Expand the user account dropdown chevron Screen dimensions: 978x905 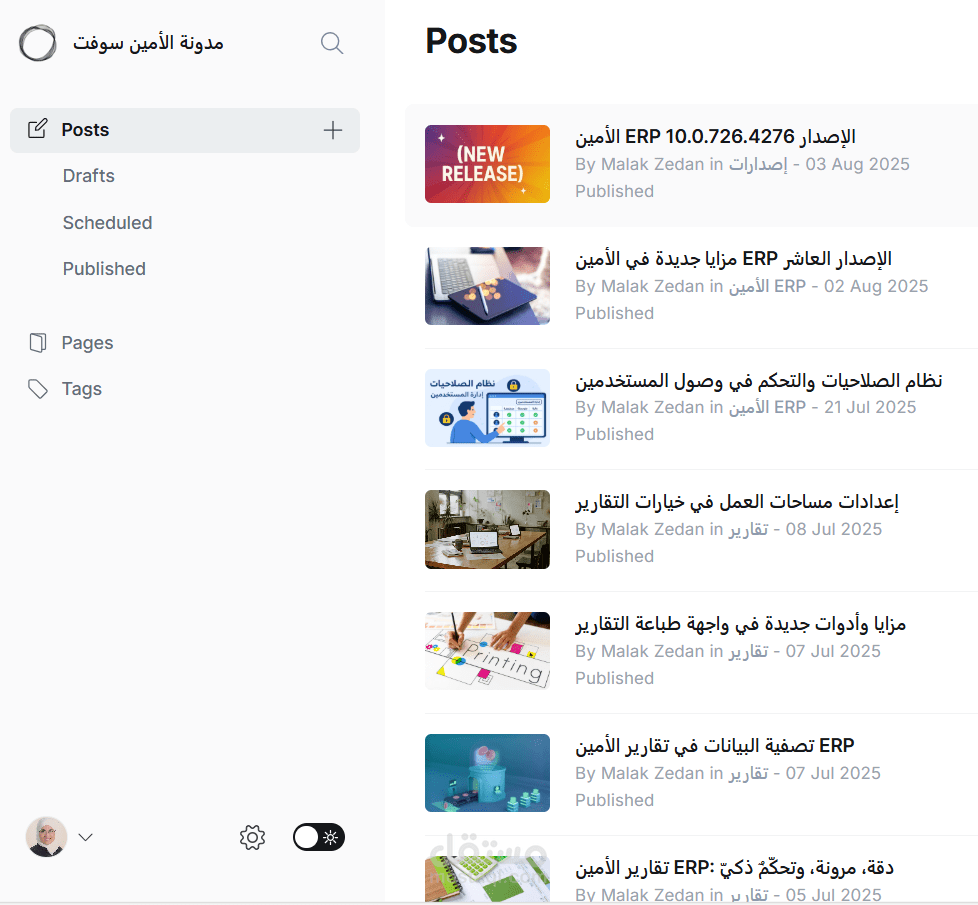pyautogui.click(x=86, y=837)
